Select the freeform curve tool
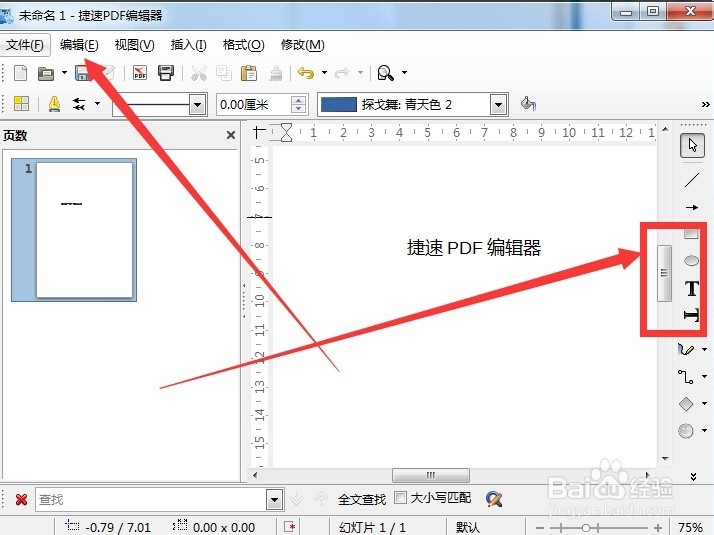Image resolution: width=714 pixels, height=535 pixels. [x=686, y=349]
